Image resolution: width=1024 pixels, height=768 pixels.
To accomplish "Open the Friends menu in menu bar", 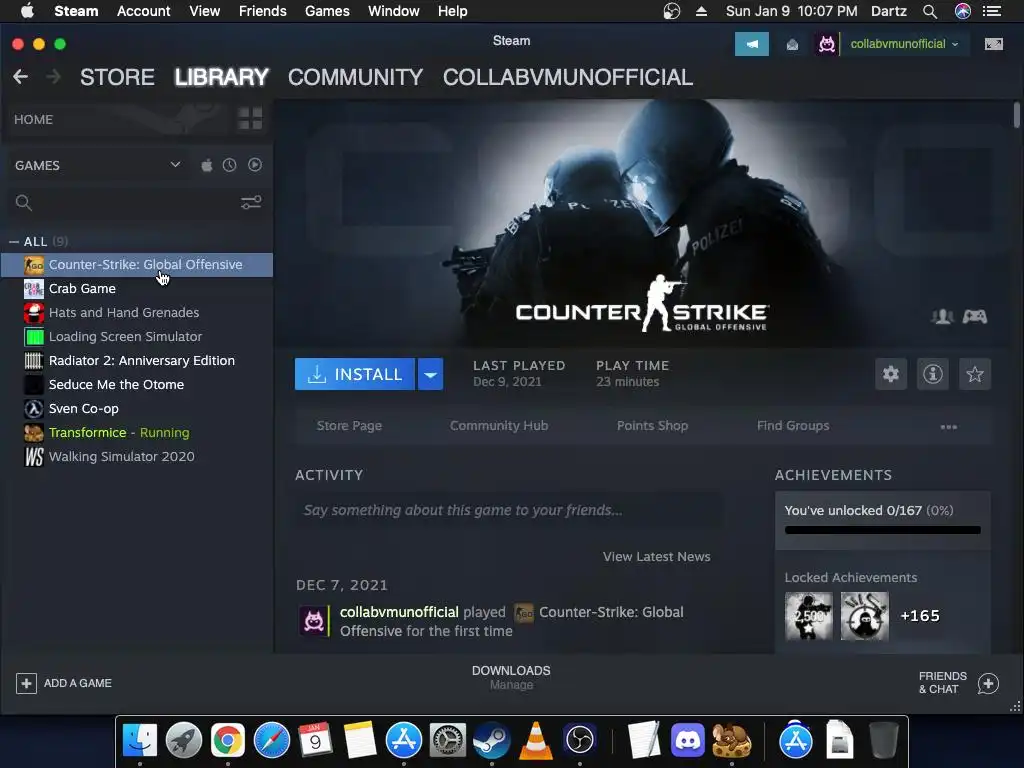I will (x=263, y=11).
